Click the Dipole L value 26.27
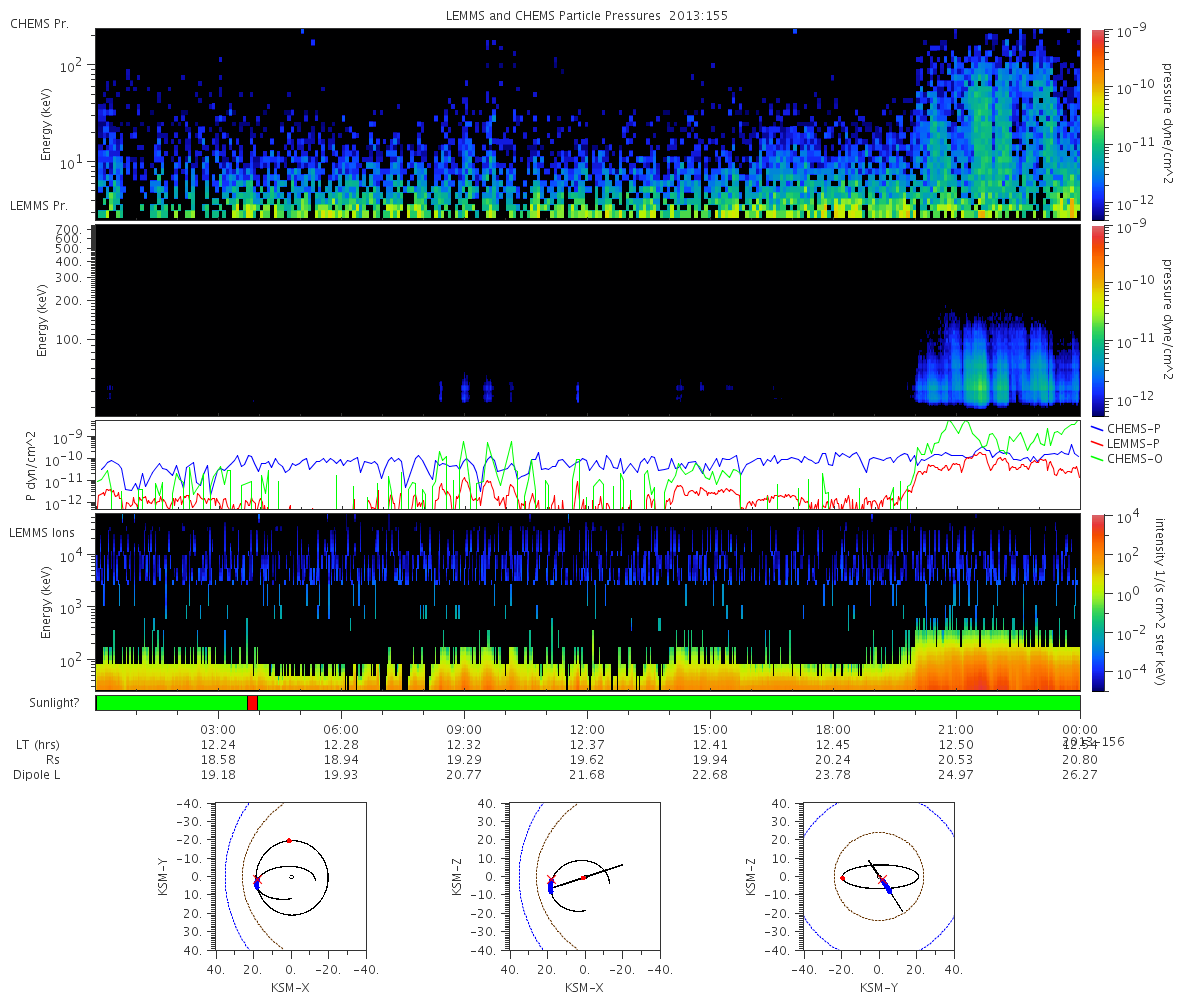 1080,775
